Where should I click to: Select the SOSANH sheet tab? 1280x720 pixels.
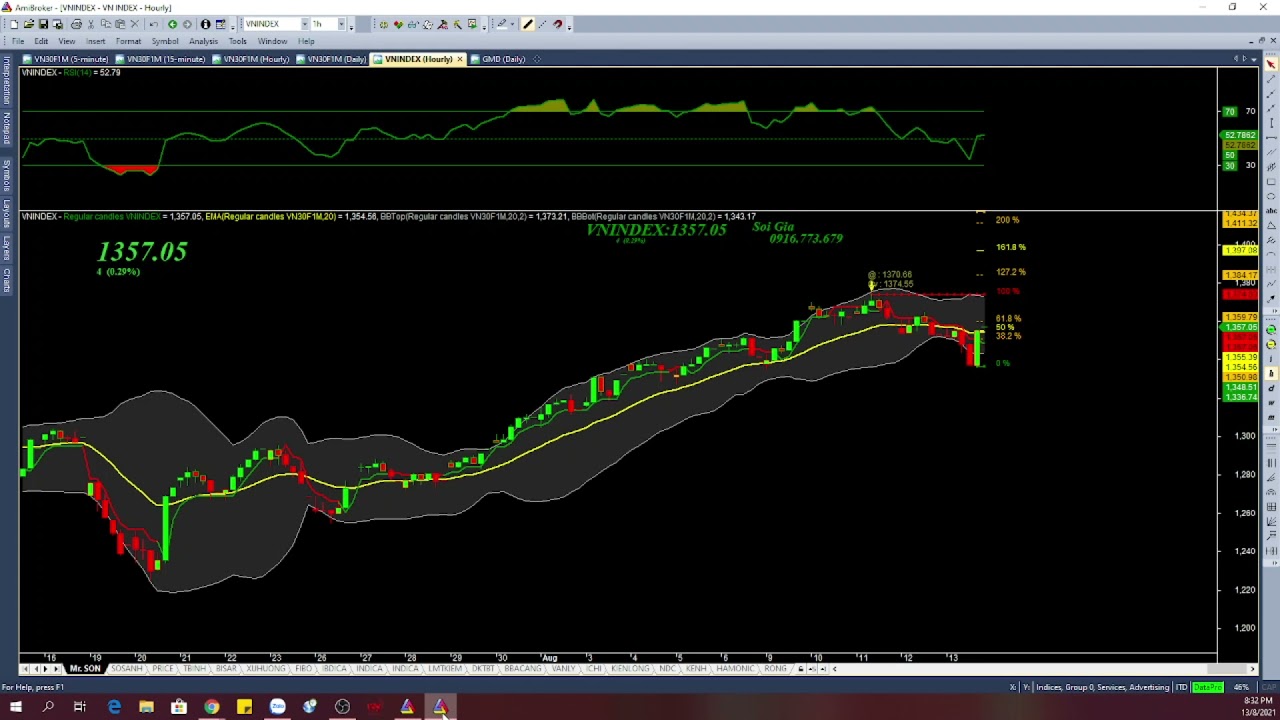click(126, 668)
